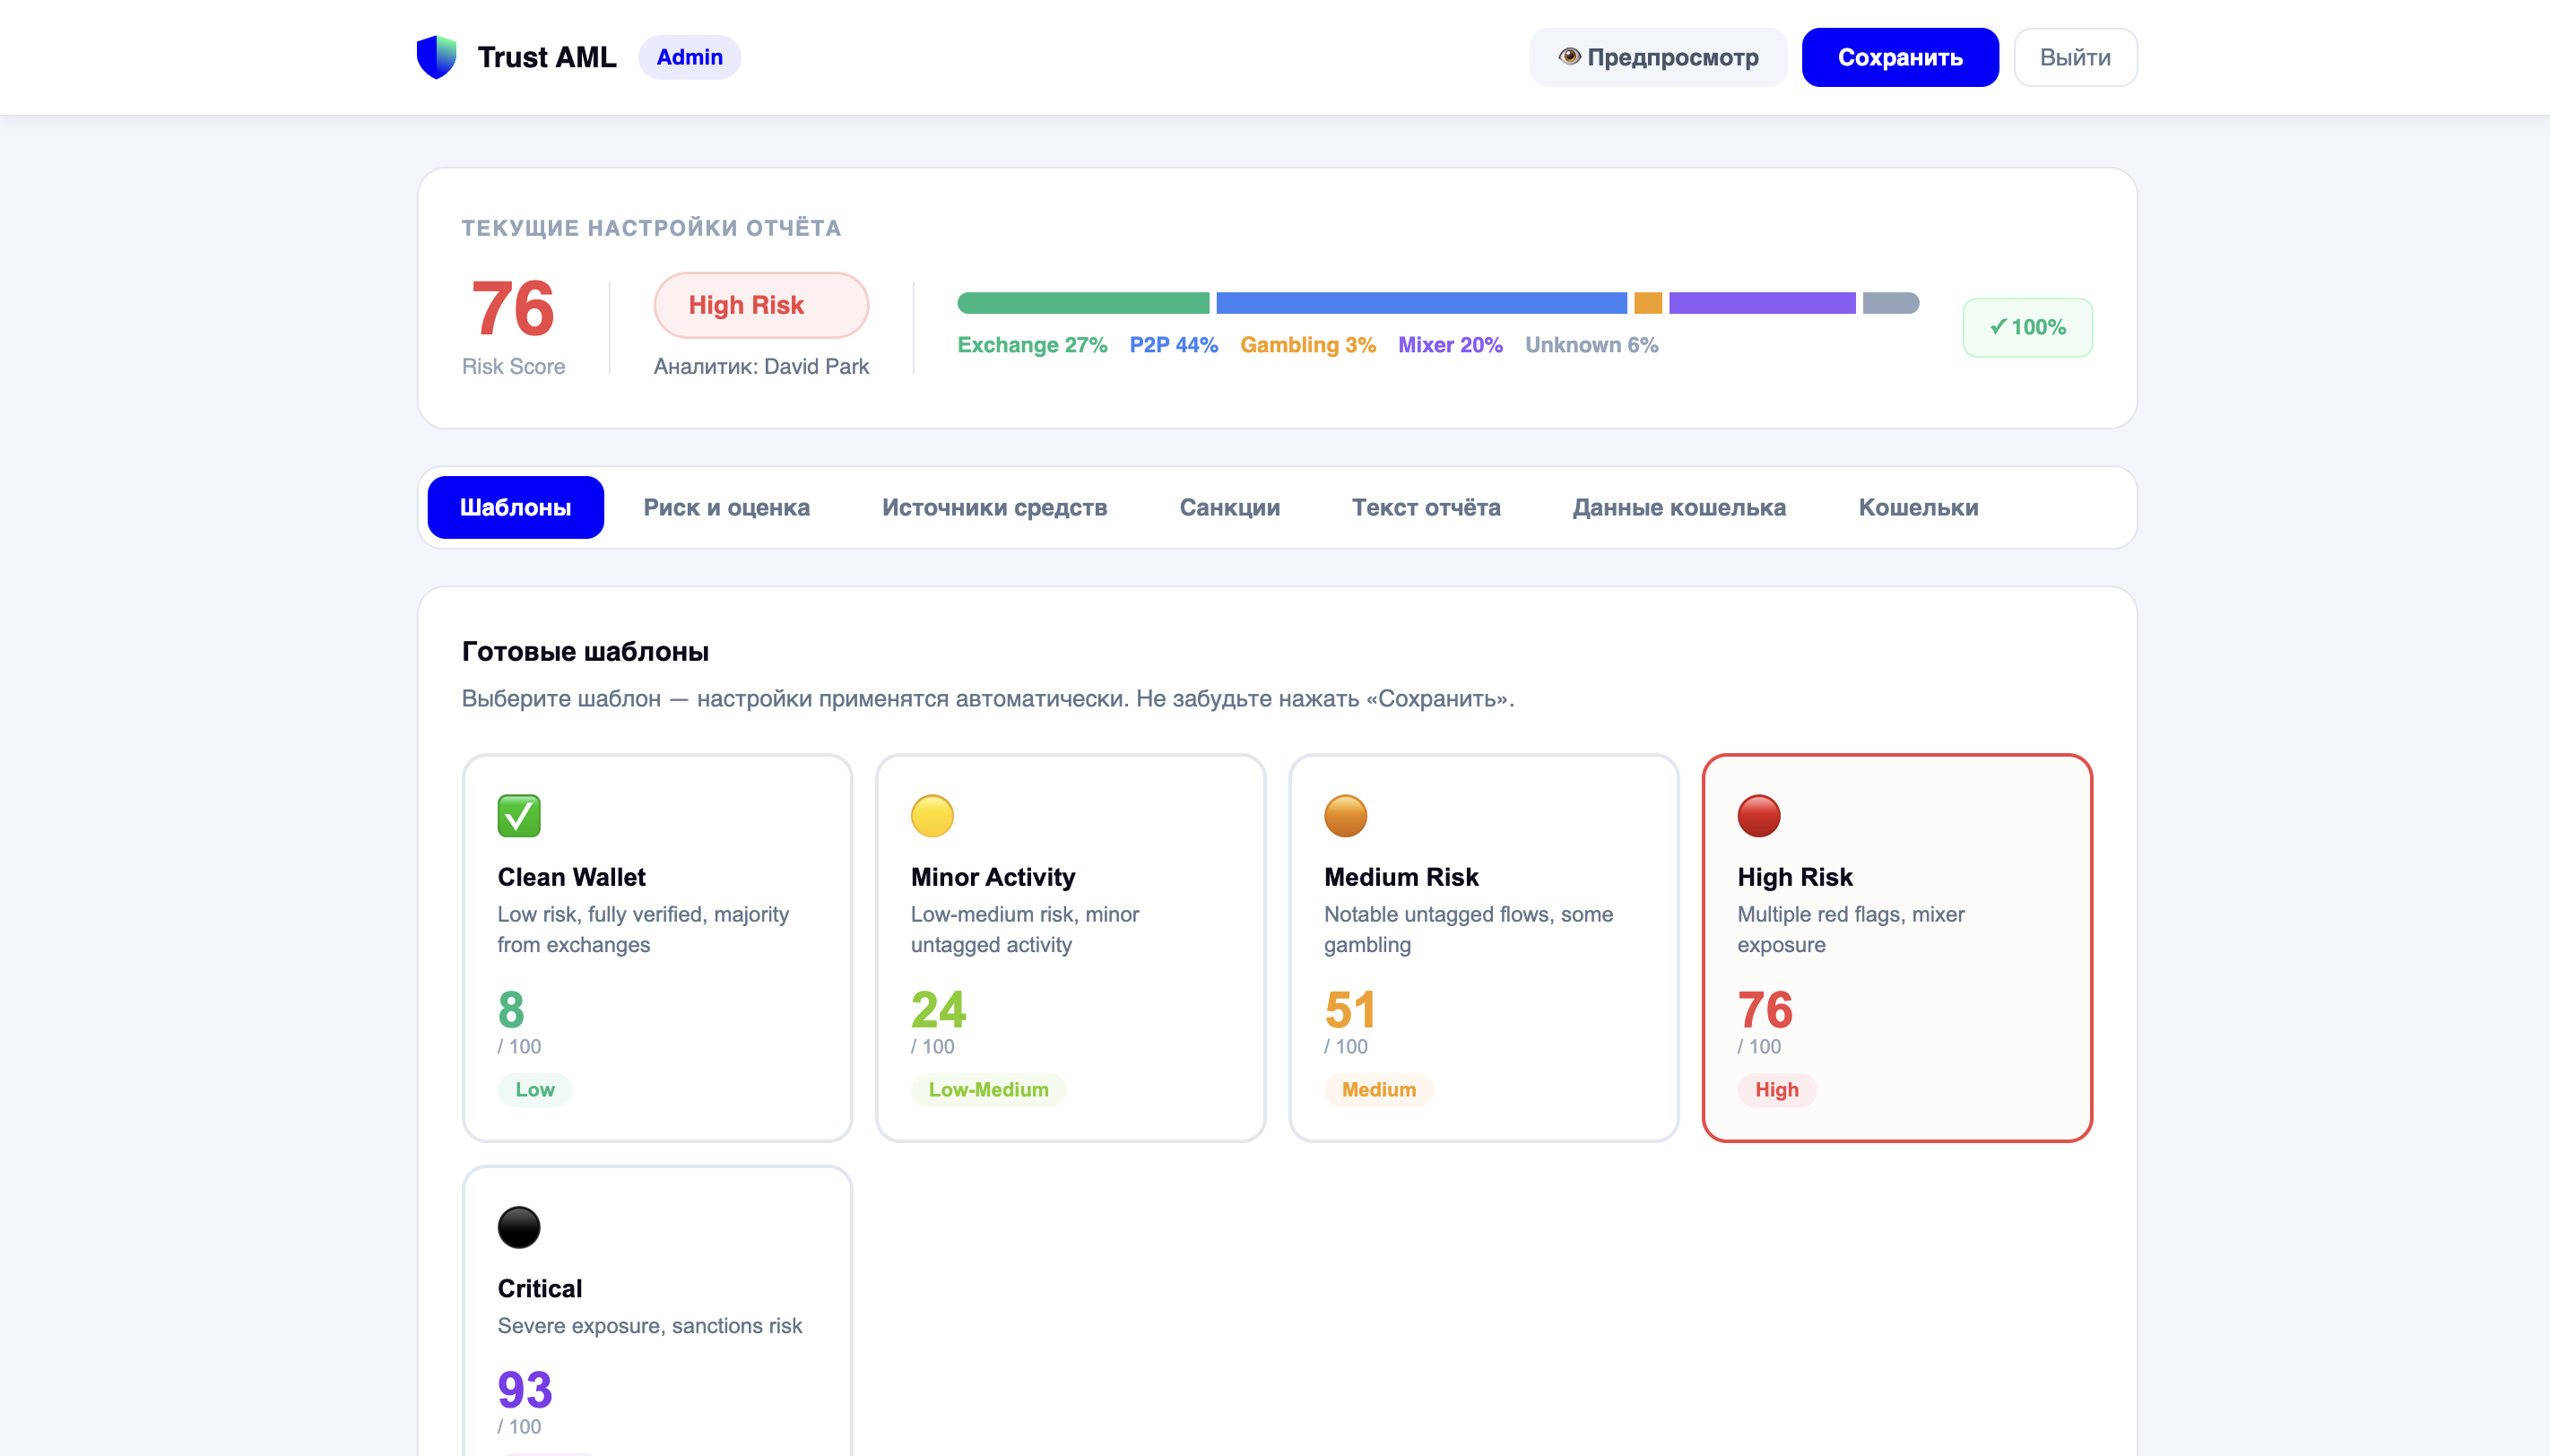Click the Low tag on Clean Wallet
Image resolution: width=2550 pixels, height=1456 pixels.
pos(535,1089)
